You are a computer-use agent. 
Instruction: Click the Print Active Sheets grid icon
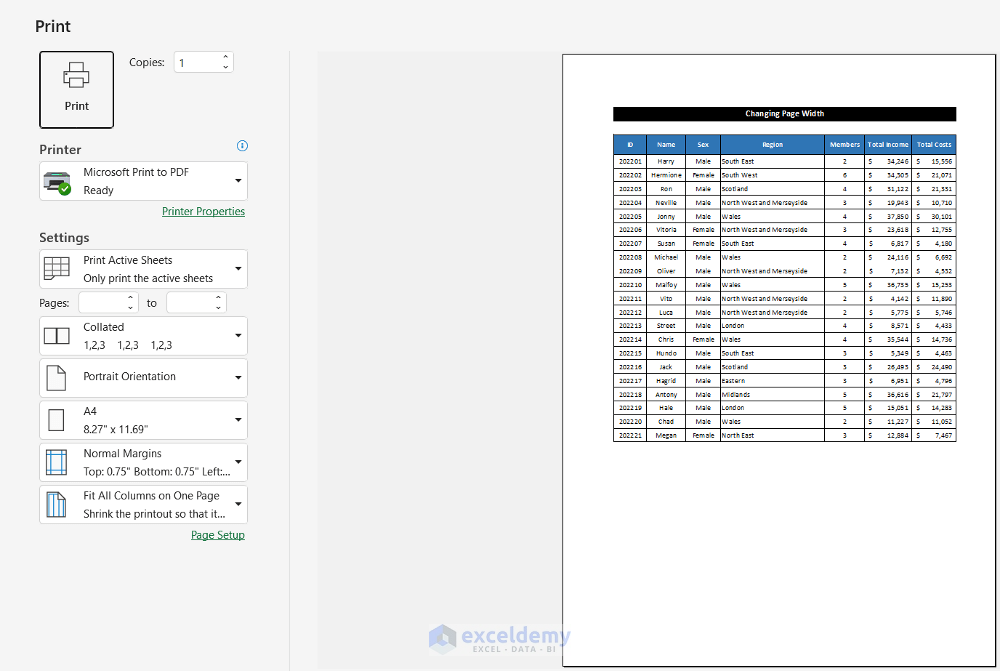point(57,269)
